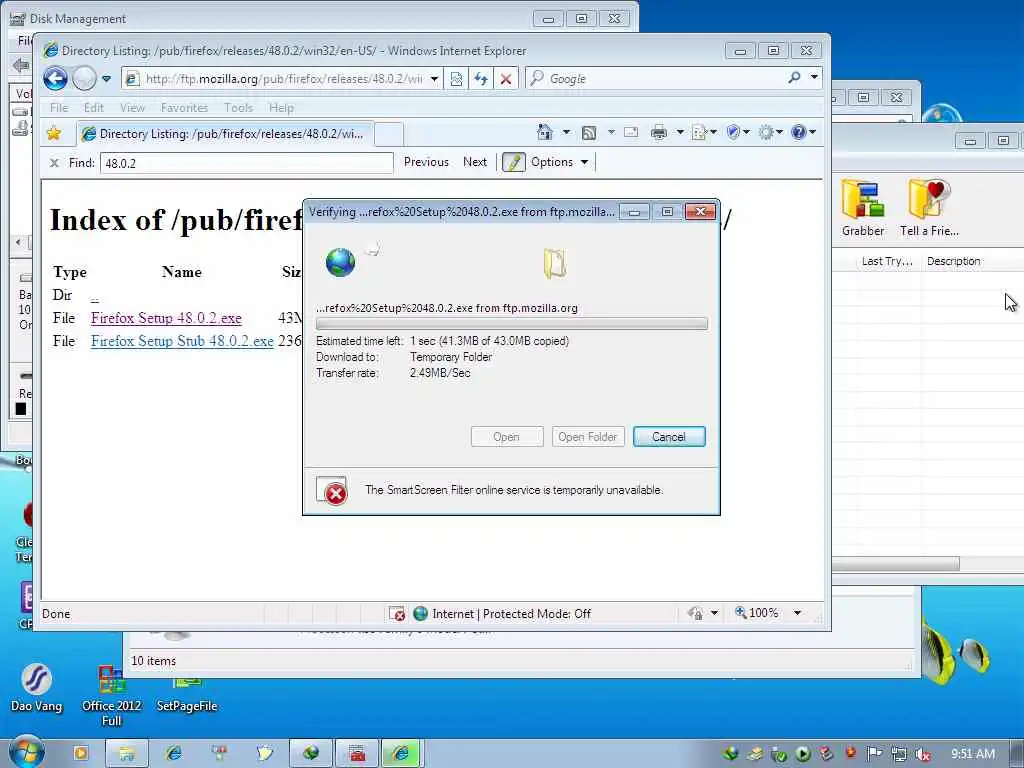This screenshot has height=768, width=1024.
Task: Click the red Stop loading X
Action: pyautogui.click(x=505, y=79)
